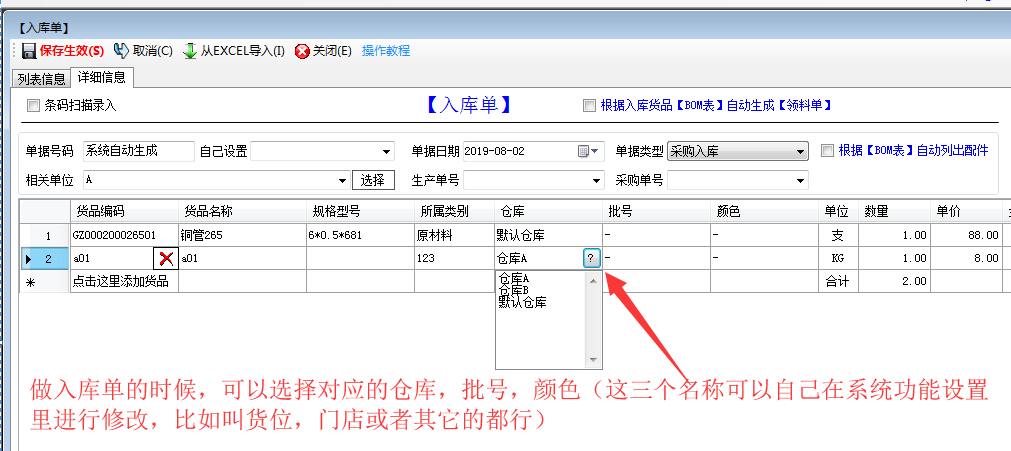Click the question mark button in warehouse cell
Image resolution: width=1011 pixels, height=451 pixels.
click(x=591, y=258)
